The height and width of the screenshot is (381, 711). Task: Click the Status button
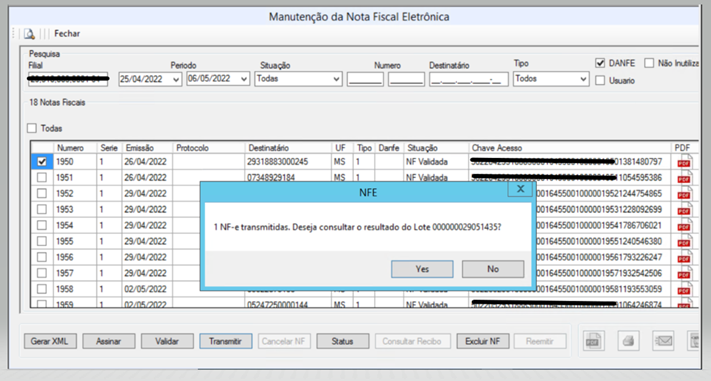click(x=342, y=341)
